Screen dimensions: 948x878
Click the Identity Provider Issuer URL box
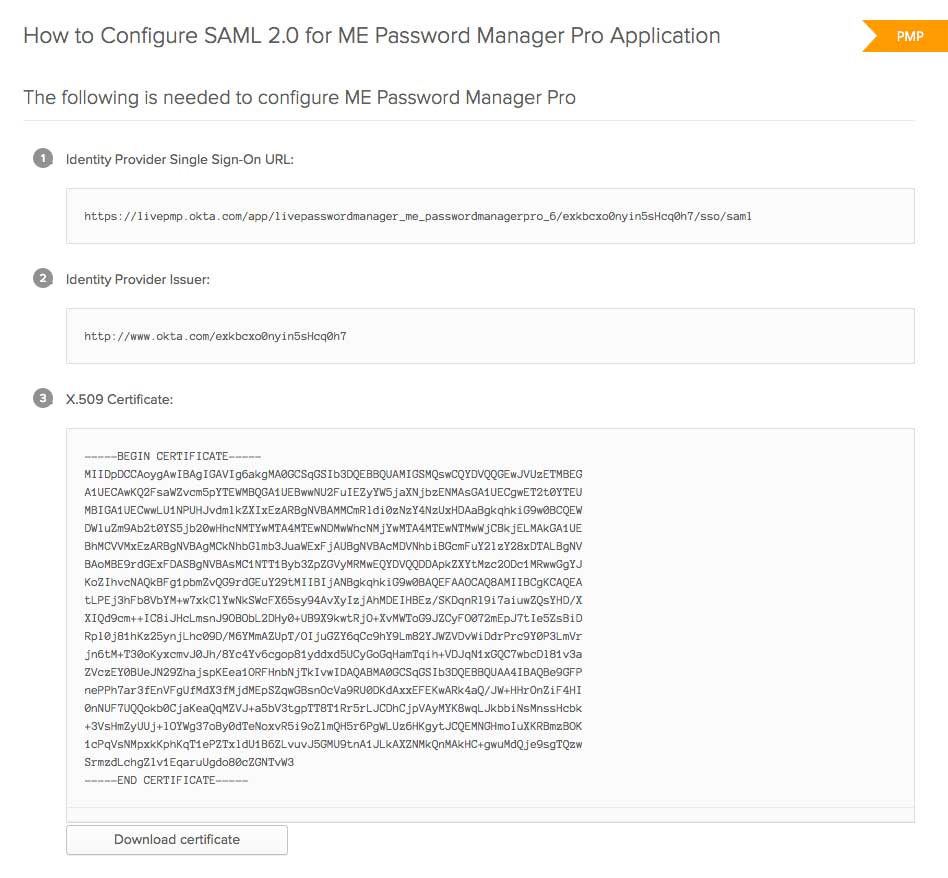click(x=490, y=336)
